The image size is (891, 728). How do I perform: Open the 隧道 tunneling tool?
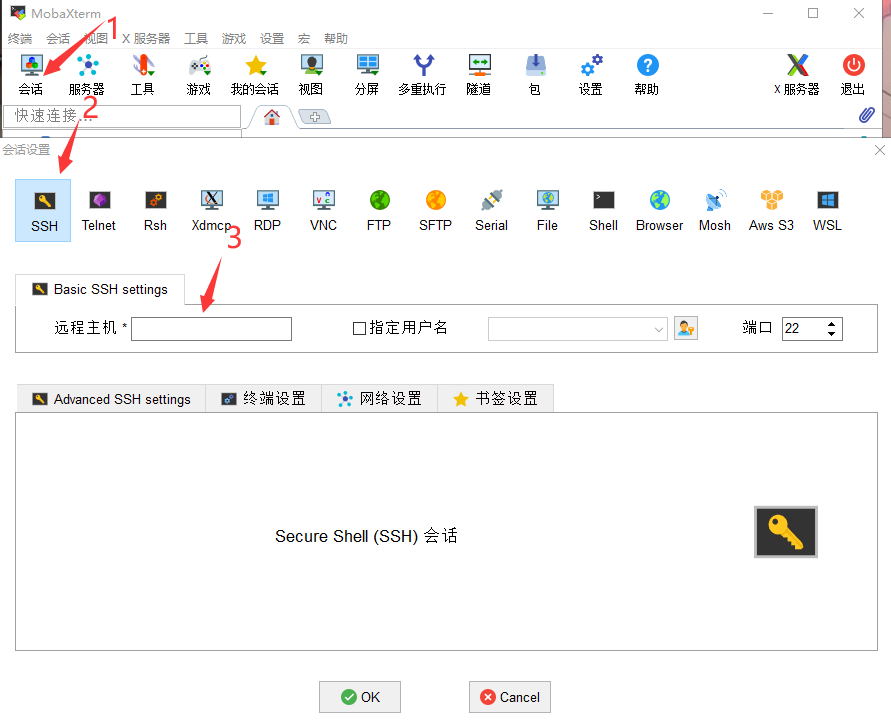(479, 75)
